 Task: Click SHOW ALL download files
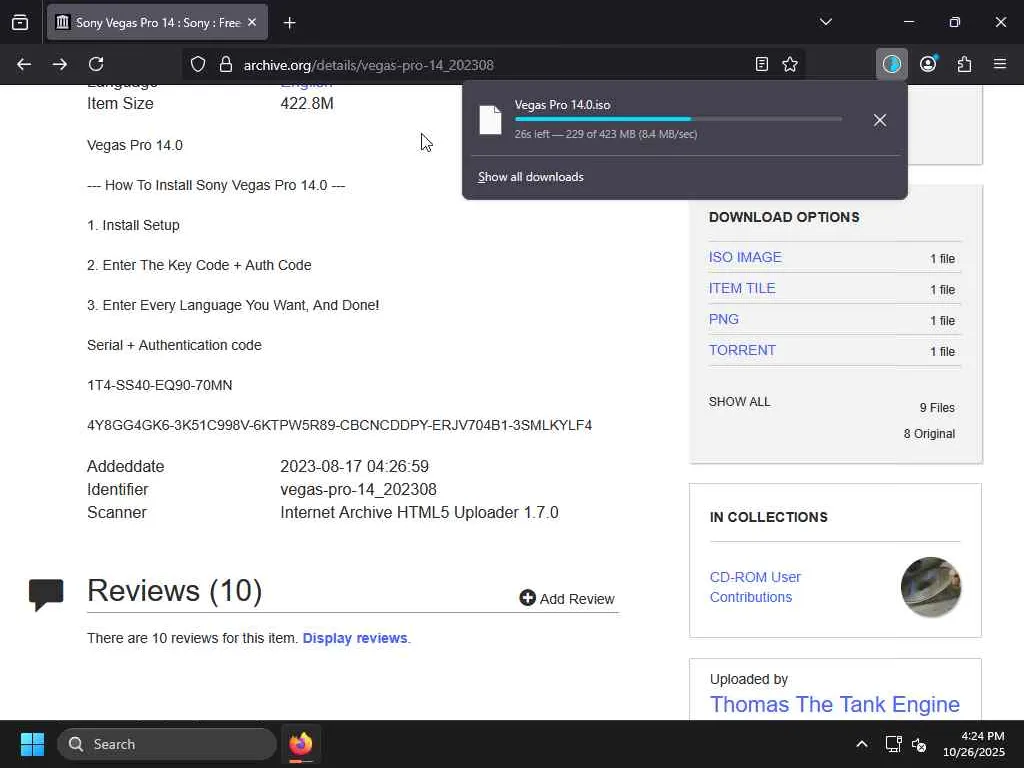[x=739, y=402]
